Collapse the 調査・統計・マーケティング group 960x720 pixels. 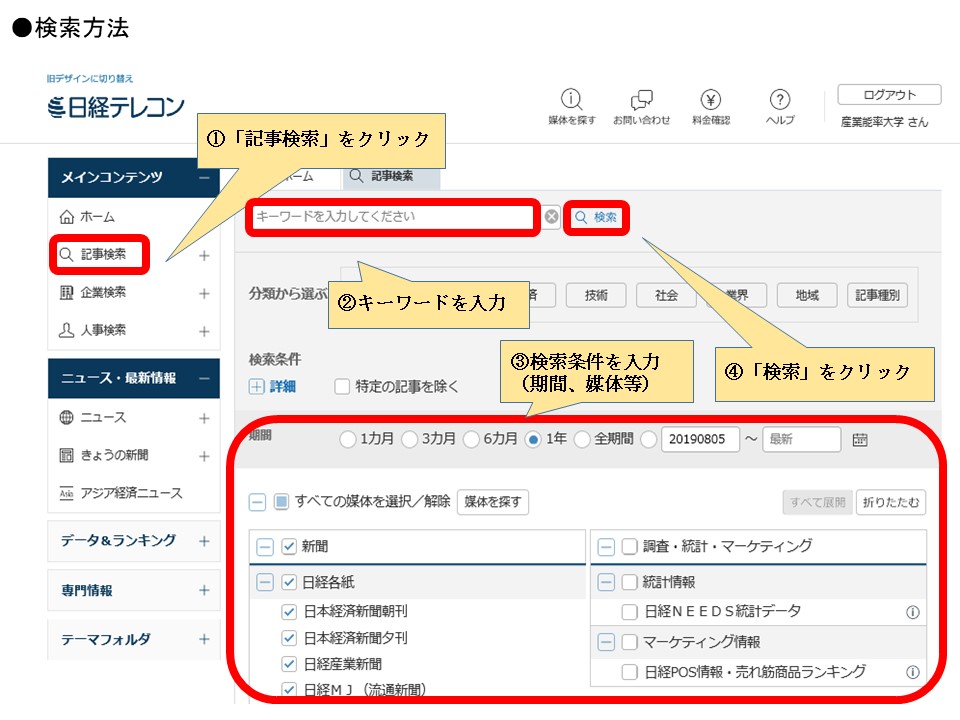point(606,547)
